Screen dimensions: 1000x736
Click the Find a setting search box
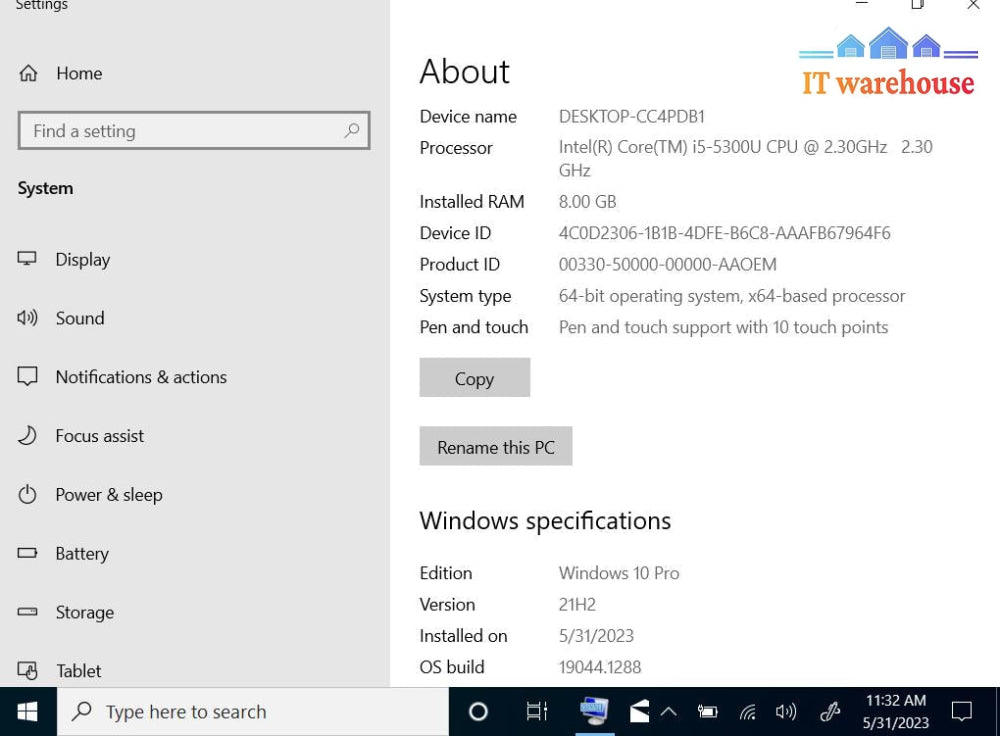tap(180, 131)
